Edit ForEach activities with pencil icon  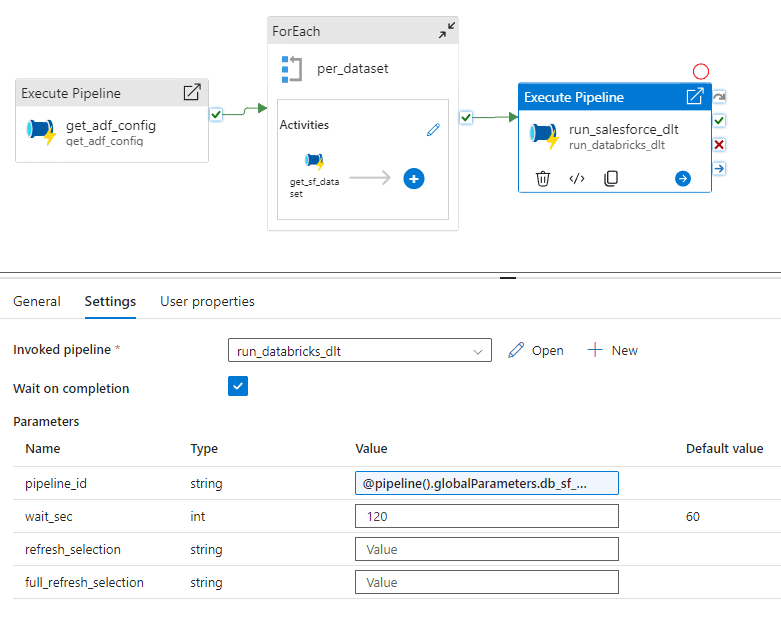(x=433, y=130)
